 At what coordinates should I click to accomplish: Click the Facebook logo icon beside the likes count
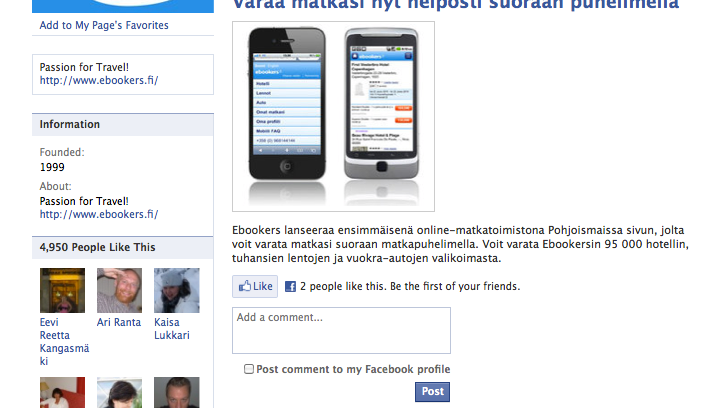(290, 287)
